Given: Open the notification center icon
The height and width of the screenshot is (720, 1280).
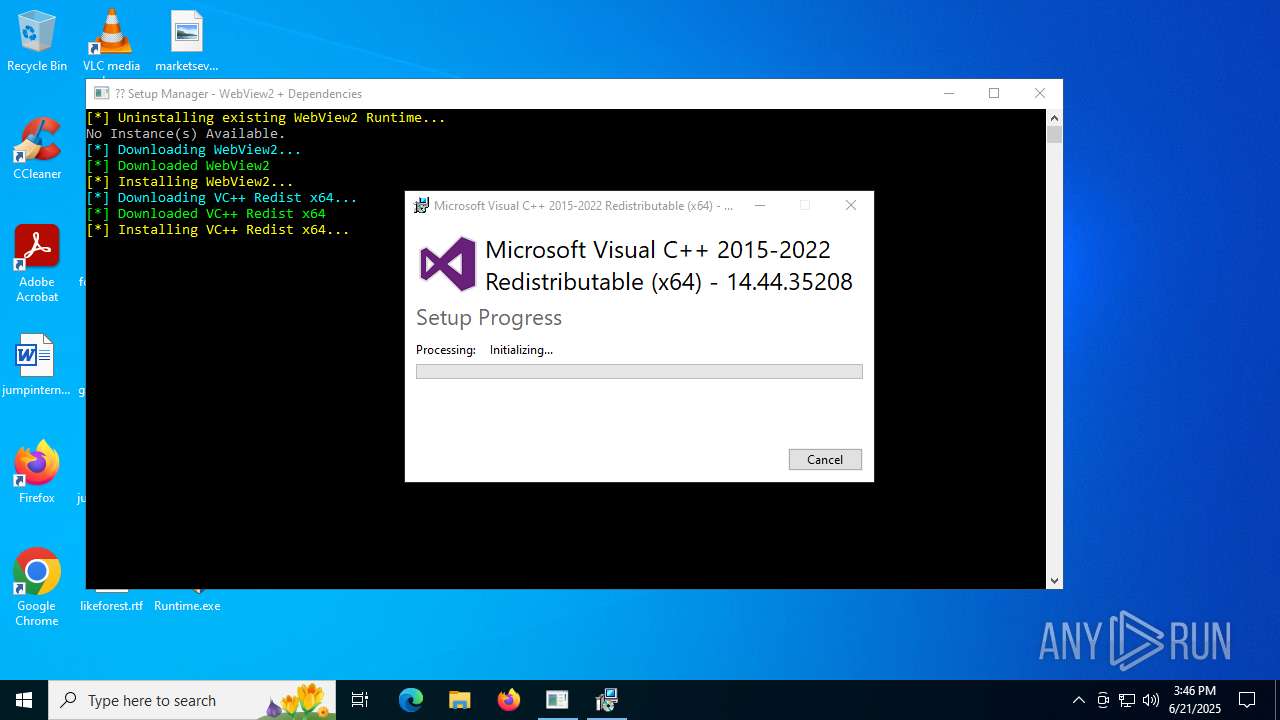Looking at the screenshot, I should (x=1247, y=700).
